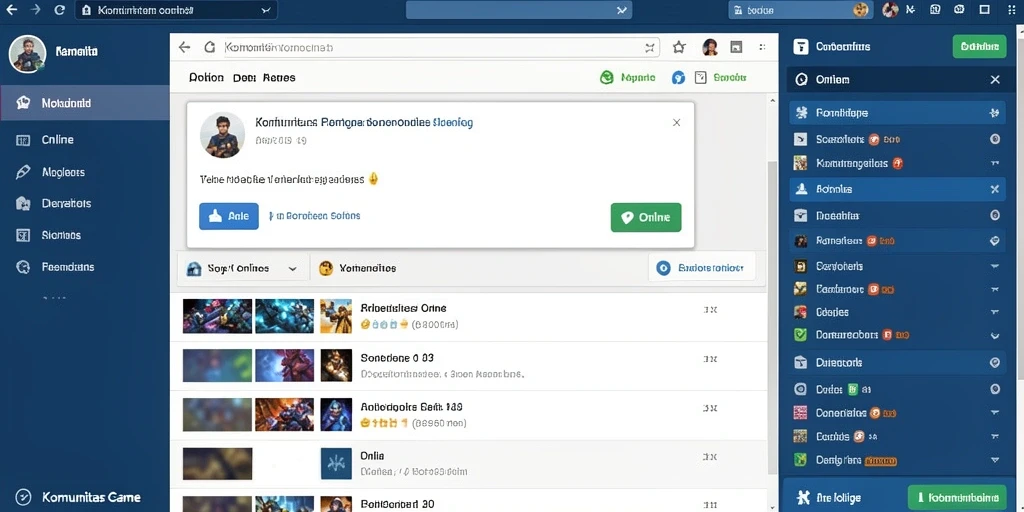1024x512 pixels.
Task: Select "Online" in the left sidebar
Action: pyautogui.click(x=57, y=140)
